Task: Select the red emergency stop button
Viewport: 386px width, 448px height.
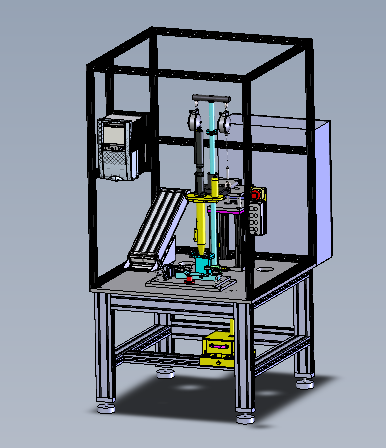Action: 256,194
